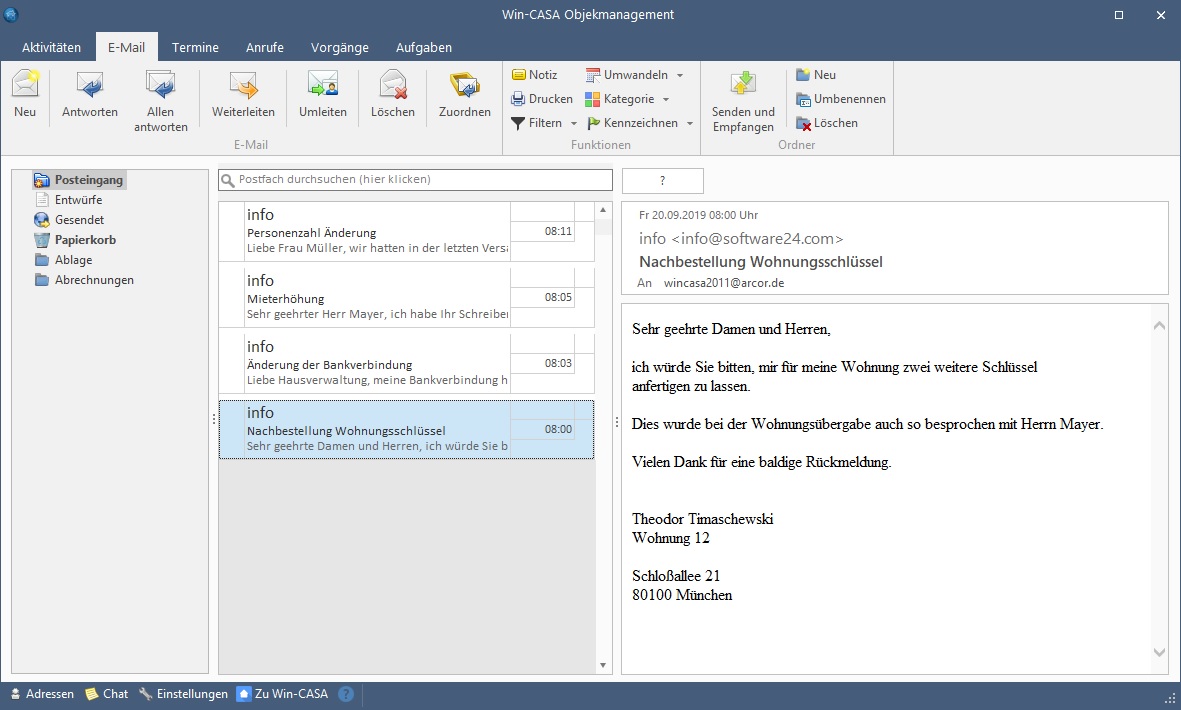Click the sender address info@software24.com
Screen dimensions: 1181x710
point(757,239)
